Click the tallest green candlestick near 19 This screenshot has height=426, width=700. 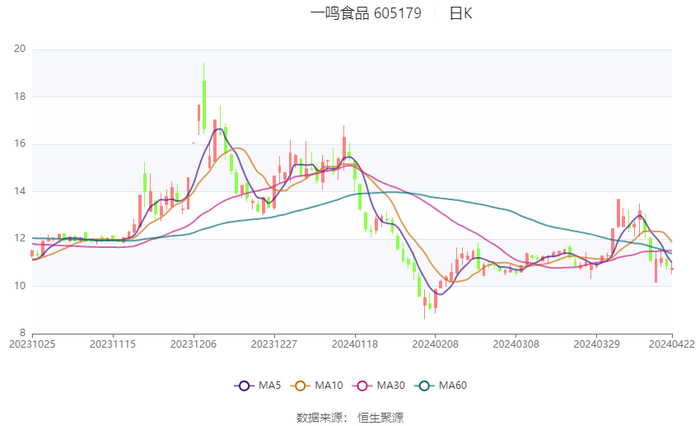coord(204,98)
